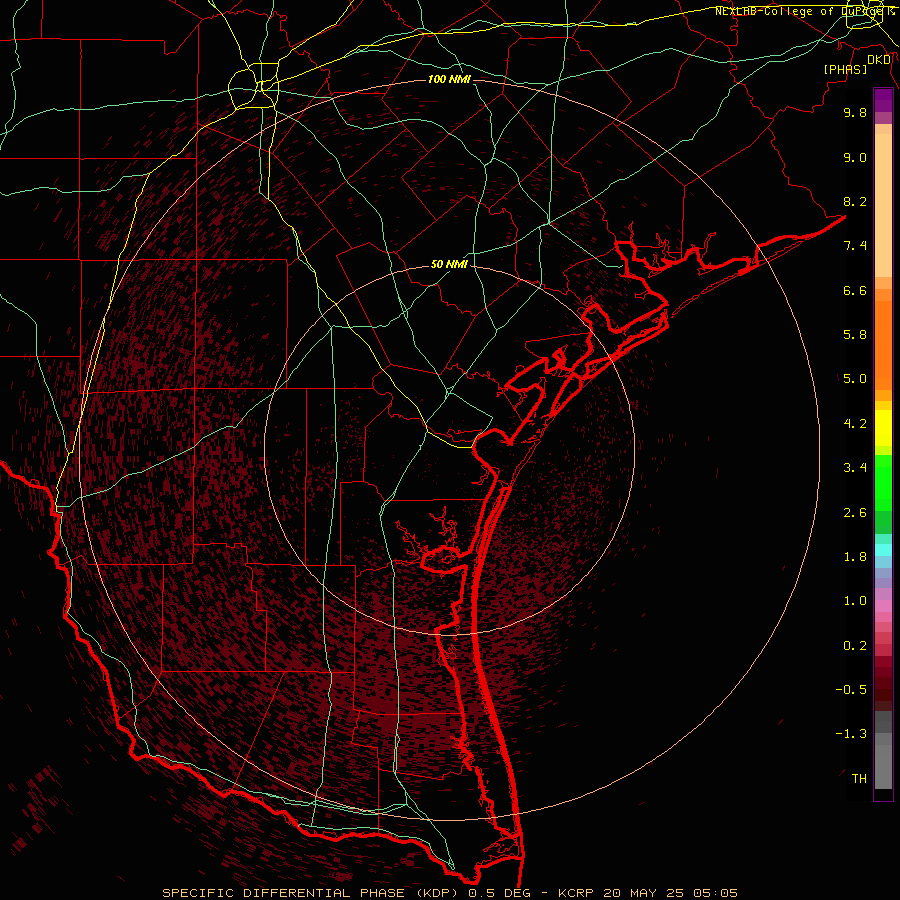Pick the yellow band of the color scale
This screenshot has width=900, height=900.
coord(883,428)
